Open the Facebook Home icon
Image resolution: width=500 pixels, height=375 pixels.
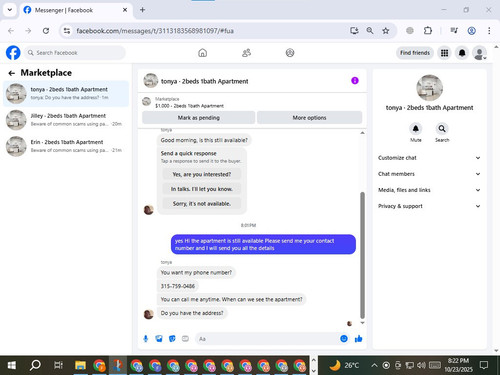202,53
